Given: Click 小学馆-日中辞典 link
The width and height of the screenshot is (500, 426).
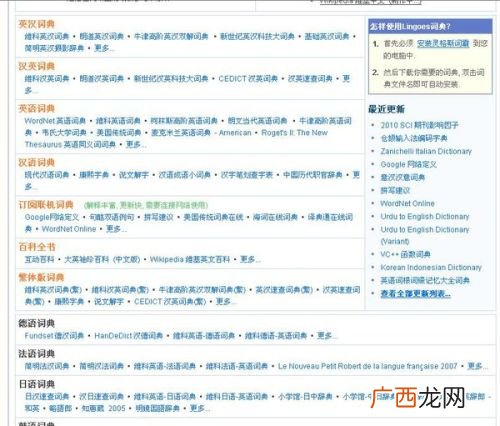Looking at the screenshot, I should coord(305,397).
